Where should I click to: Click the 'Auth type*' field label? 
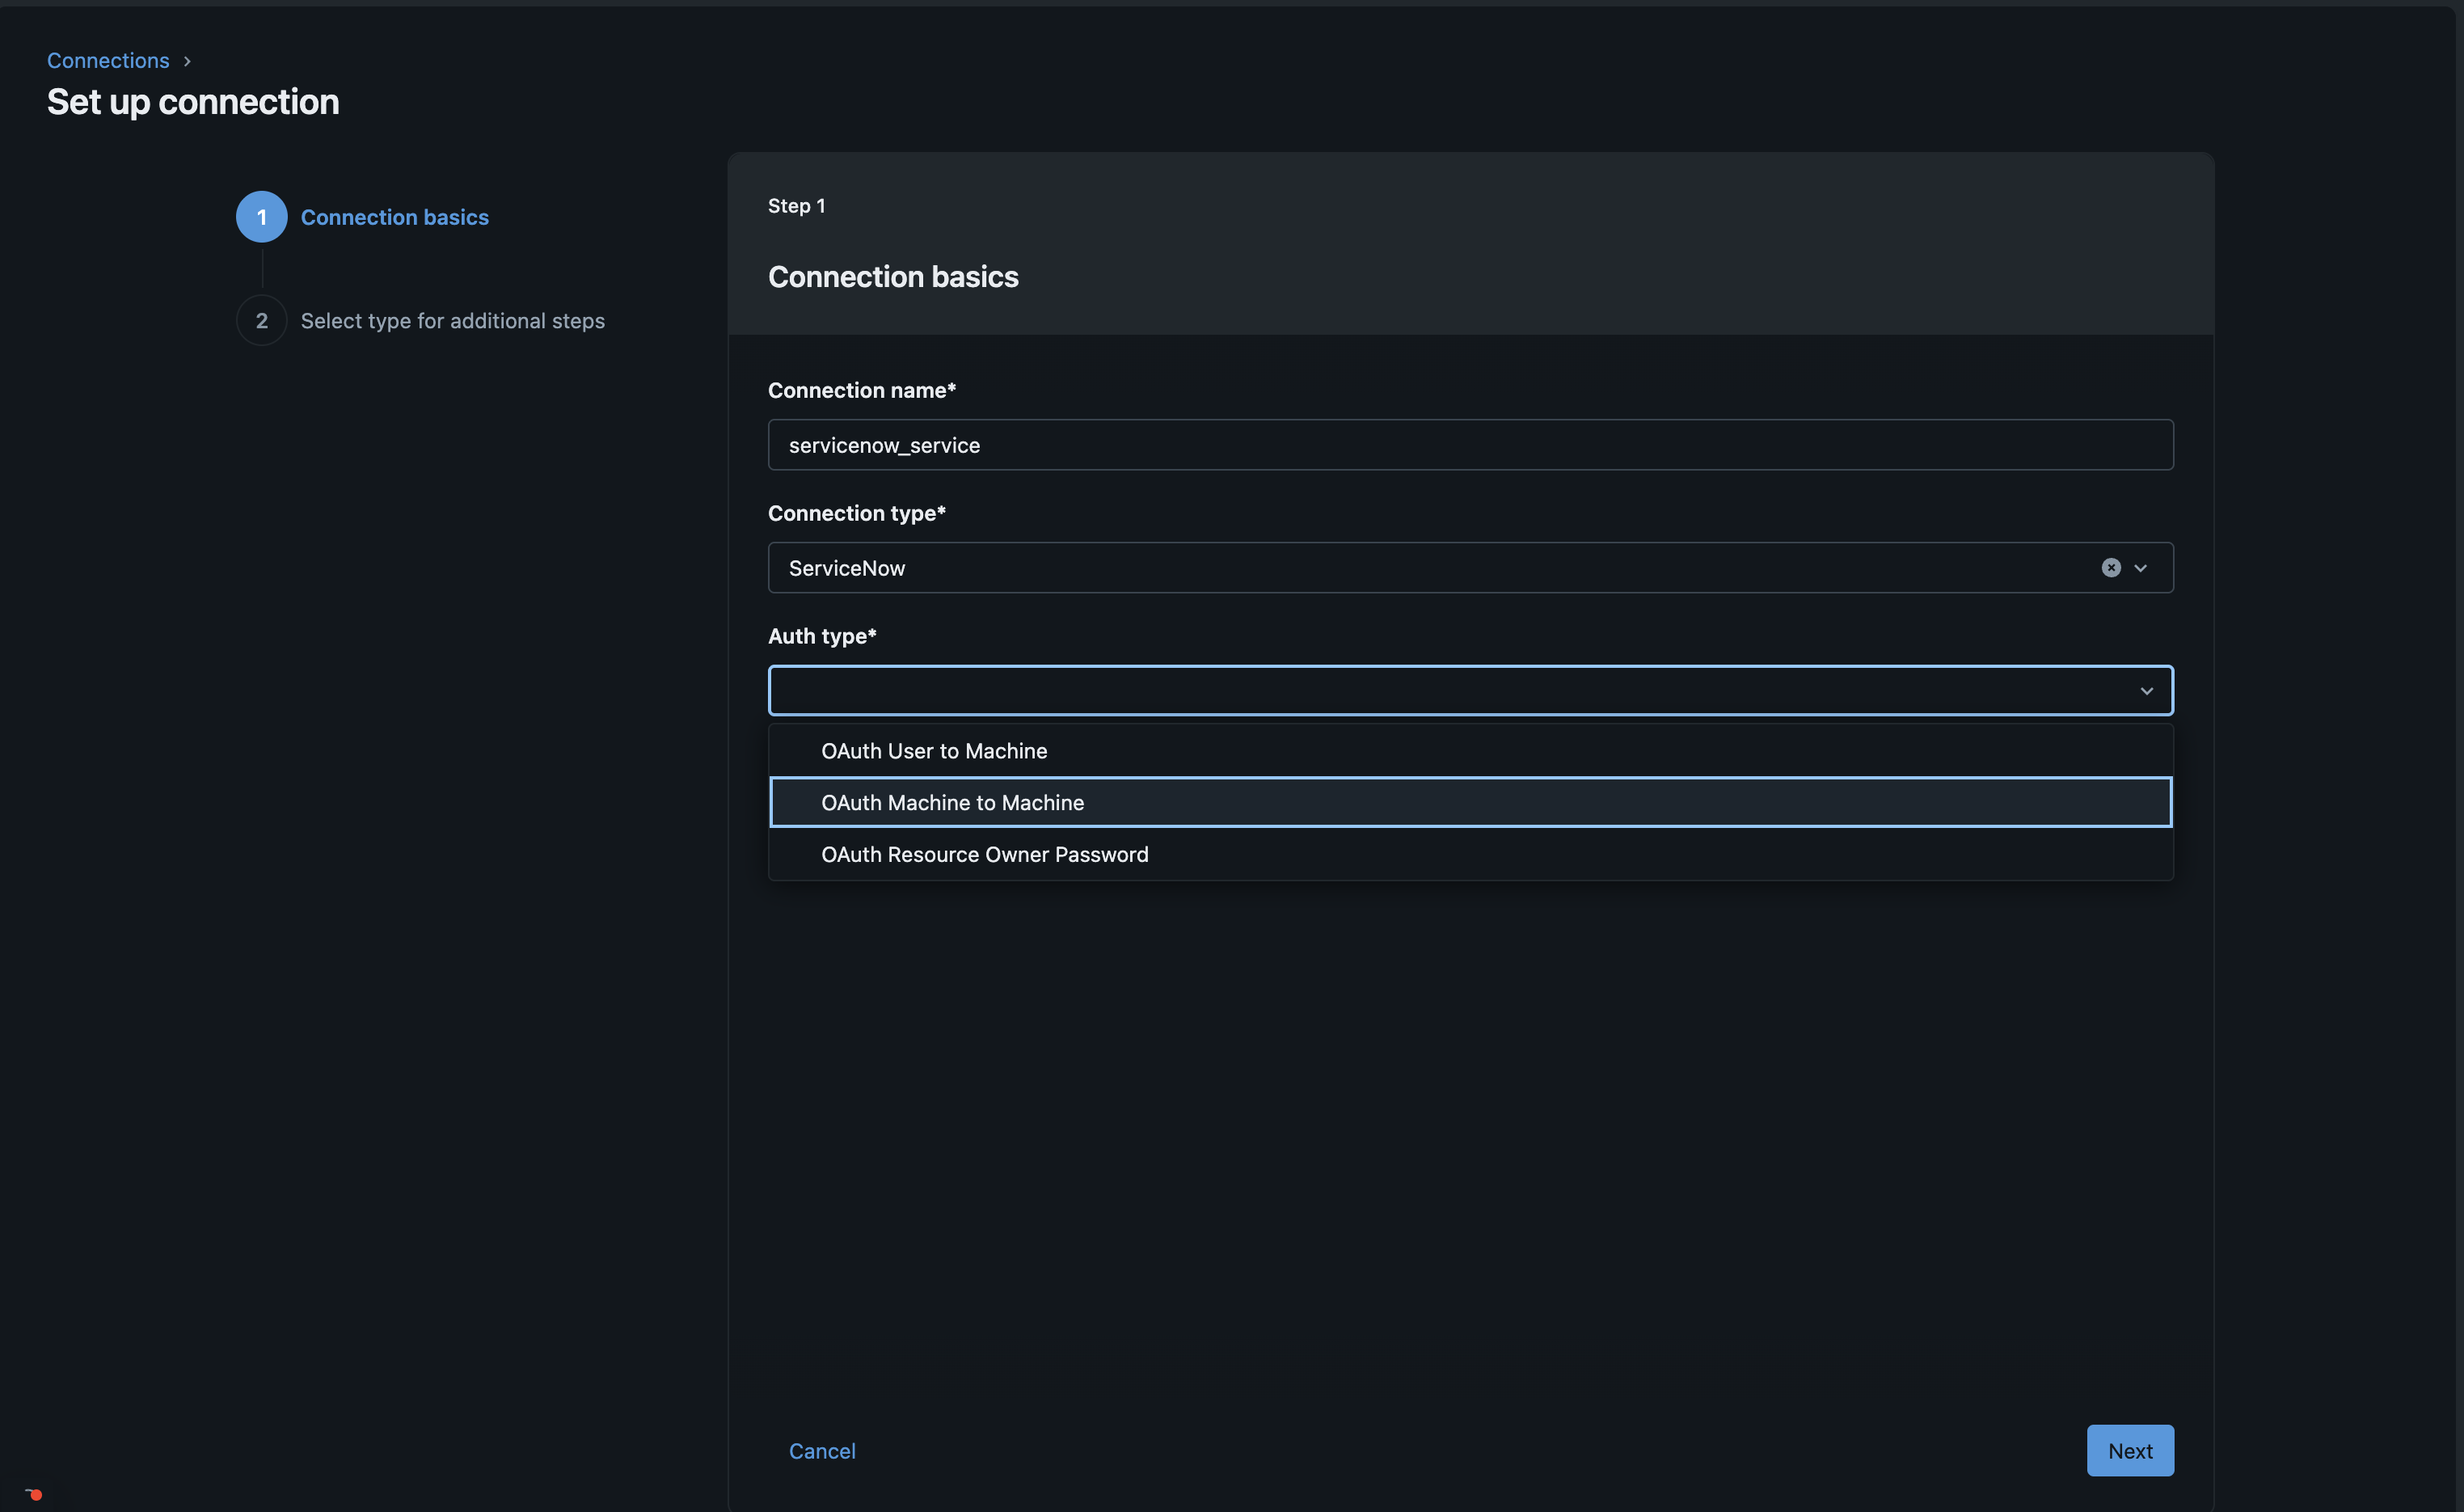tap(822, 636)
